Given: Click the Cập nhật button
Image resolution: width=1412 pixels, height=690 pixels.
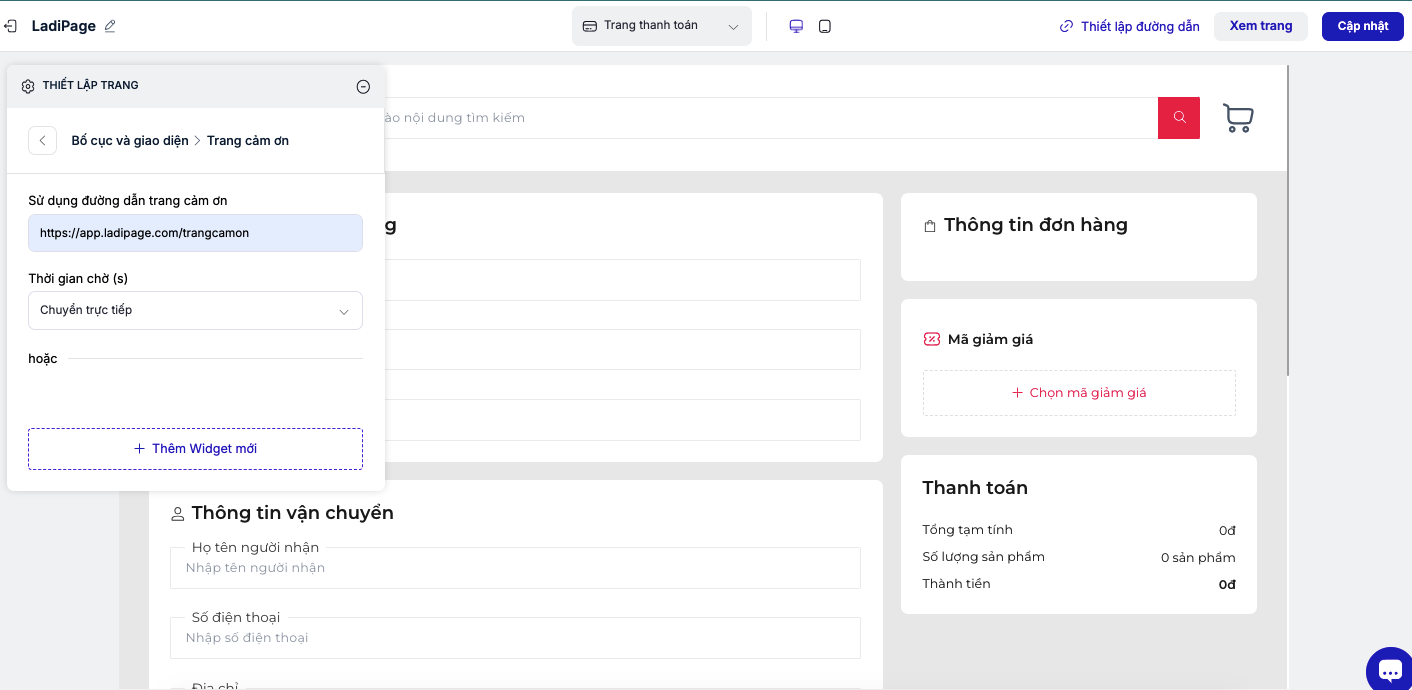Looking at the screenshot, I should pos(1363,26).
